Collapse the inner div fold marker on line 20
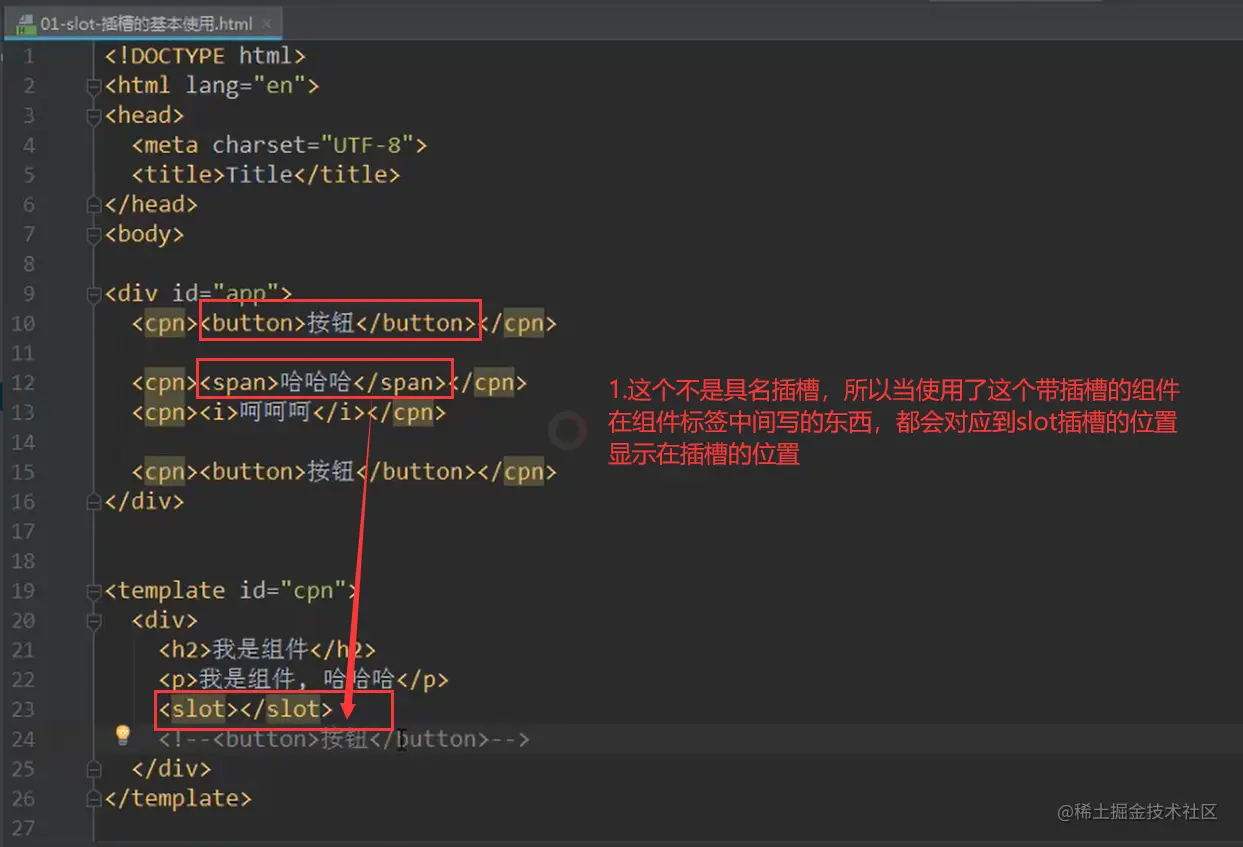The image size is (1243, 847). click(94, 621)
